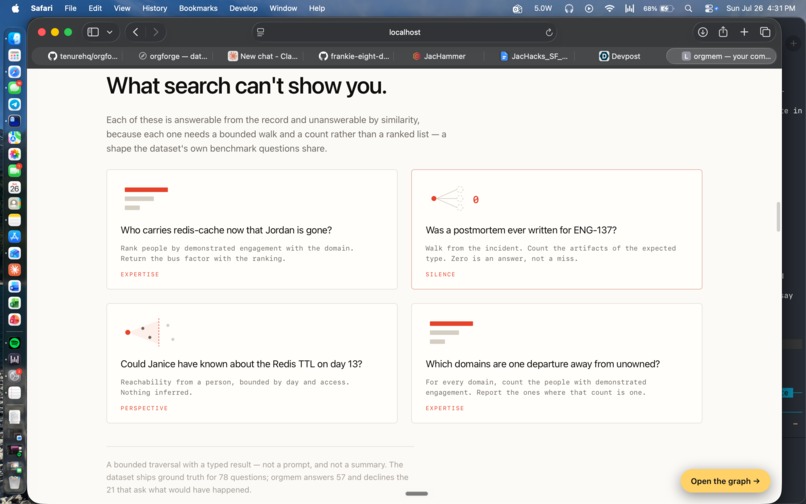
Task: Open the File menu
Action: click(x=70, y=8)
